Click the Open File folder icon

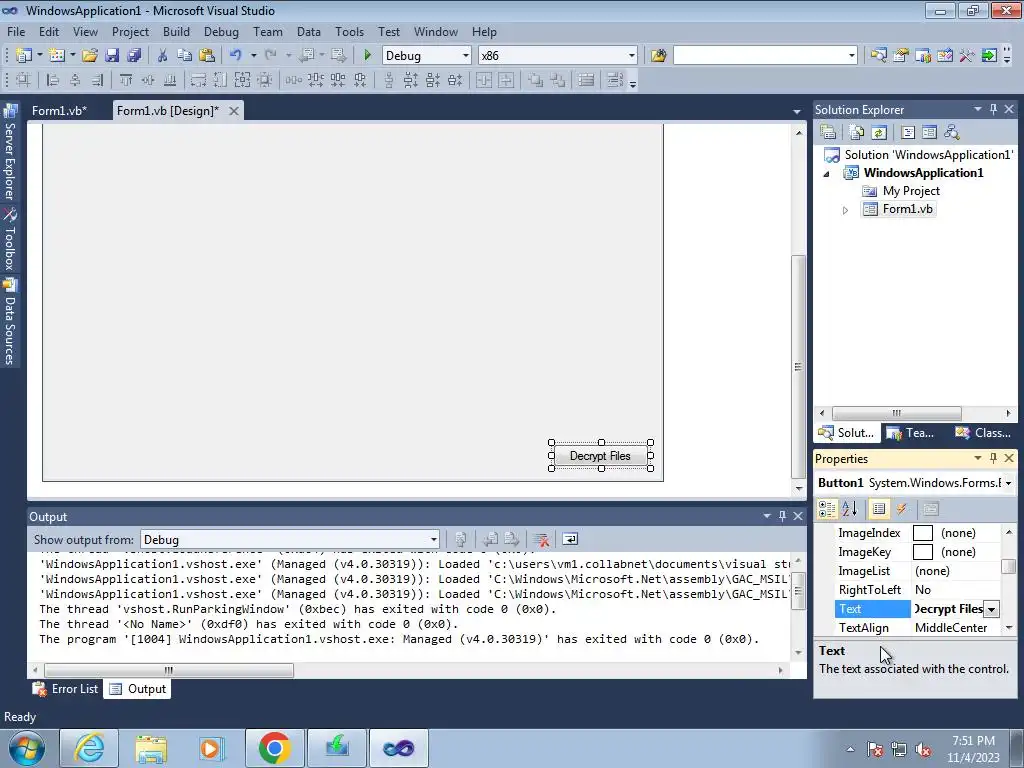point(89,56)
